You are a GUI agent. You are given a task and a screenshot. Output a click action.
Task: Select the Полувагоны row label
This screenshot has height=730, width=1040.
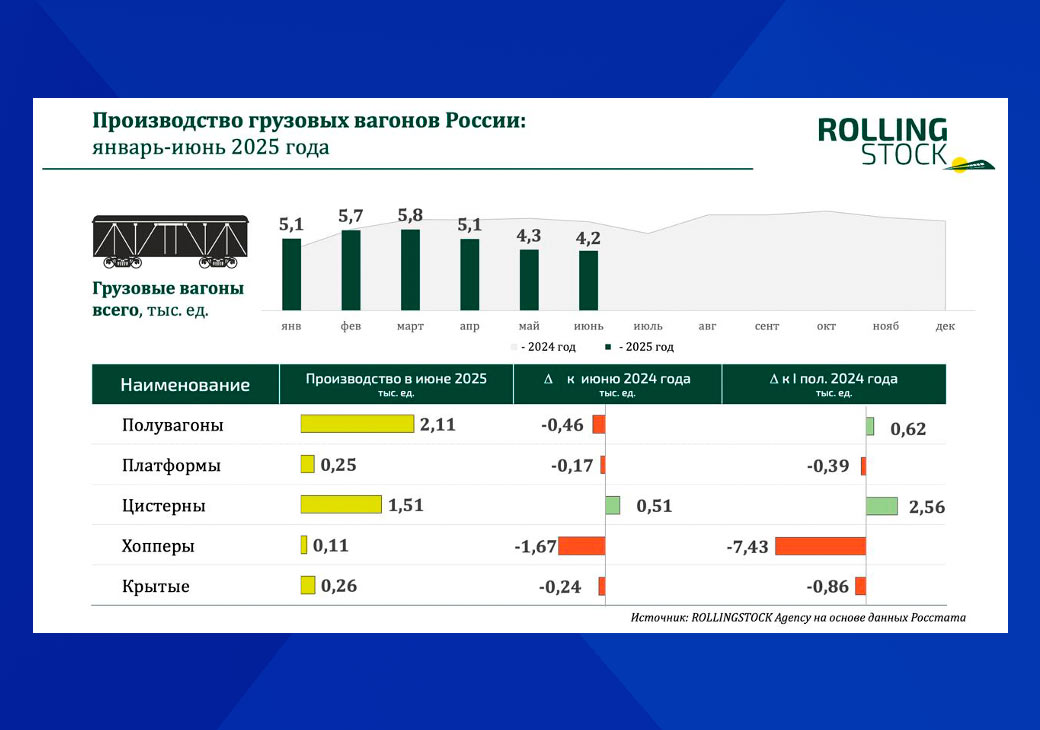(x=172, y=425)
